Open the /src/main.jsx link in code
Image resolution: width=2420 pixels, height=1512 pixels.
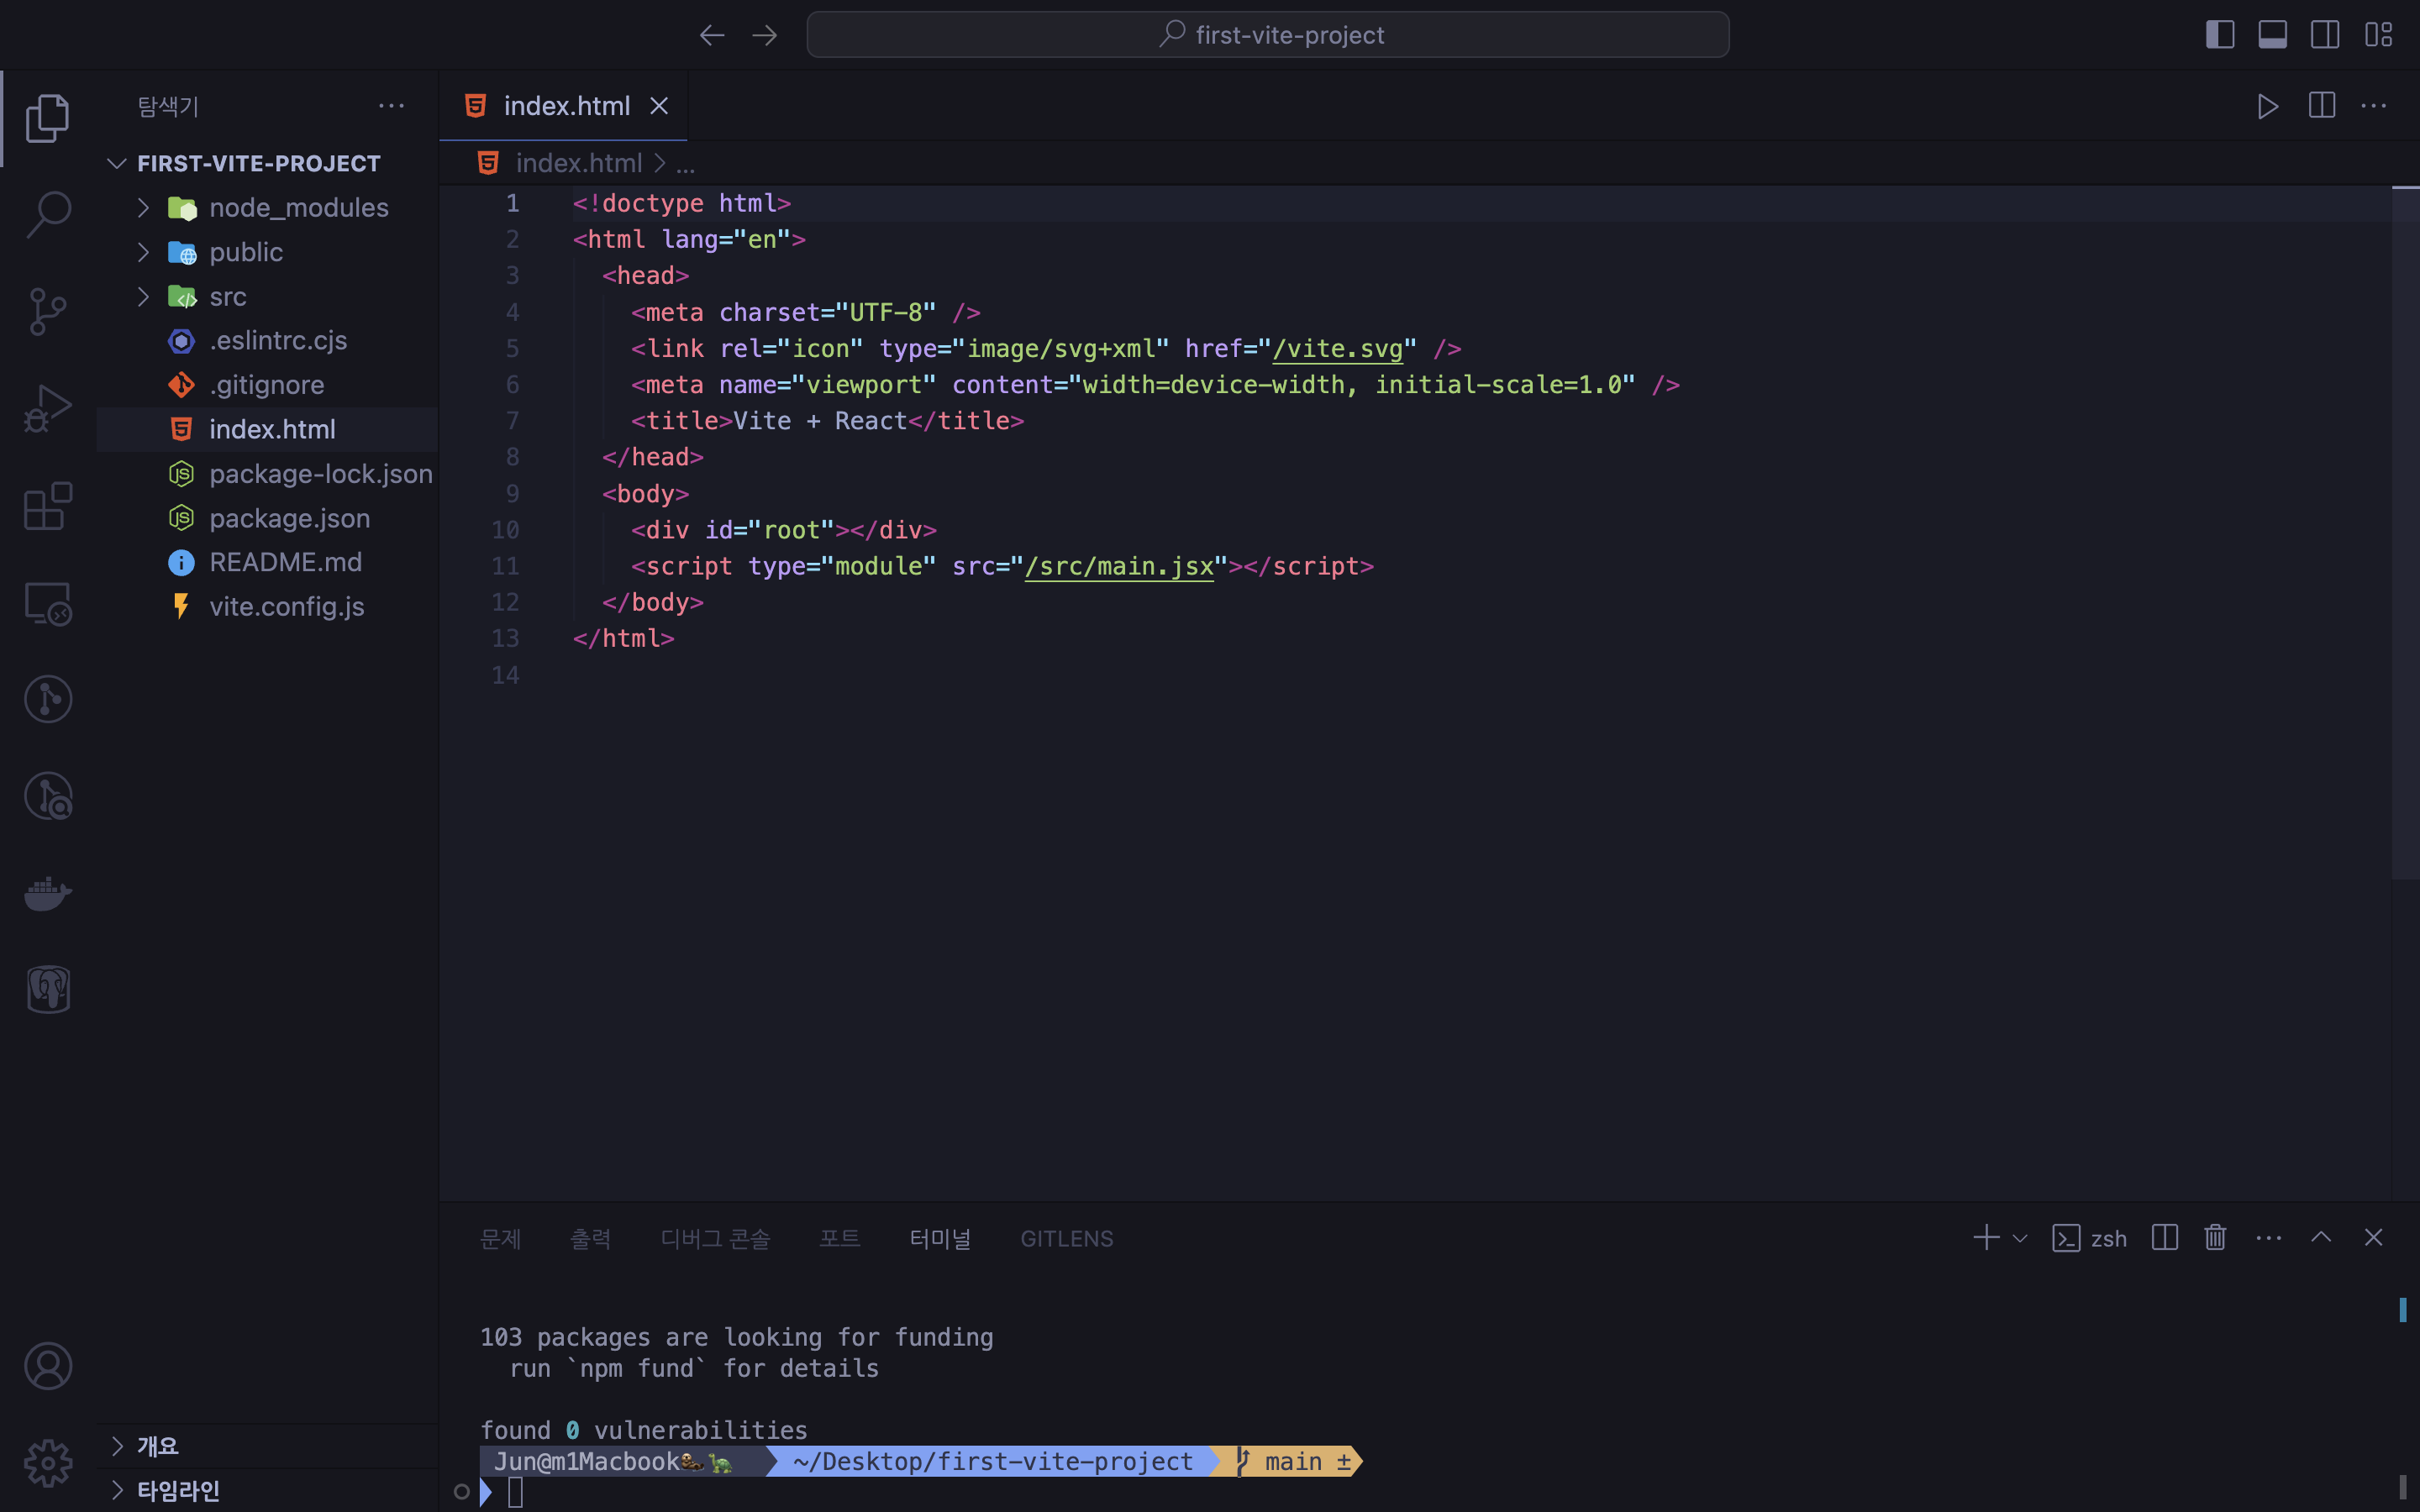pyautogui.click(x=1118, y=567)
